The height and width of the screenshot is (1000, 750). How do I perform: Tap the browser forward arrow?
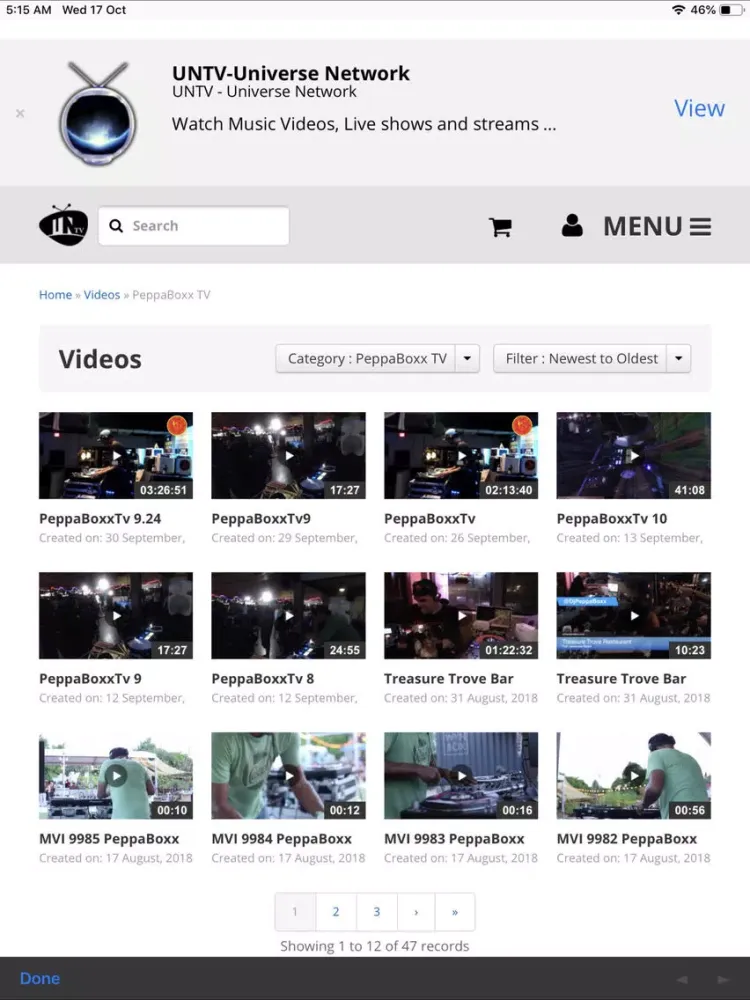[x=723, y=980]
